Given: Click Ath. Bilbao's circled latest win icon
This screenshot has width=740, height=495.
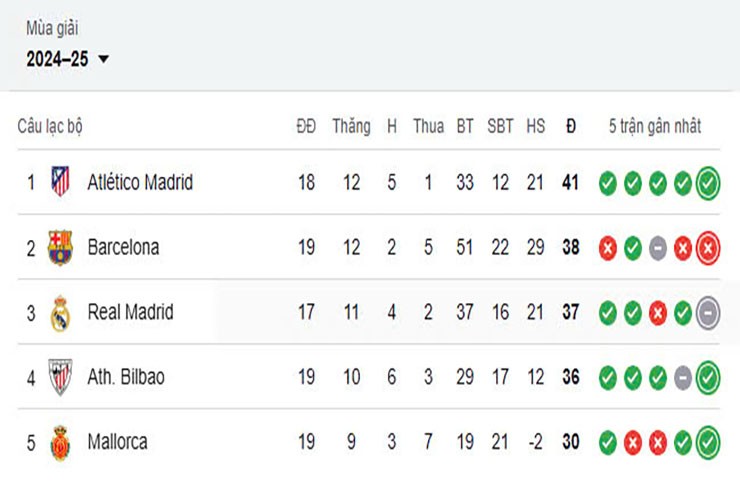Looking at the screenshot, I should [708, 377].
